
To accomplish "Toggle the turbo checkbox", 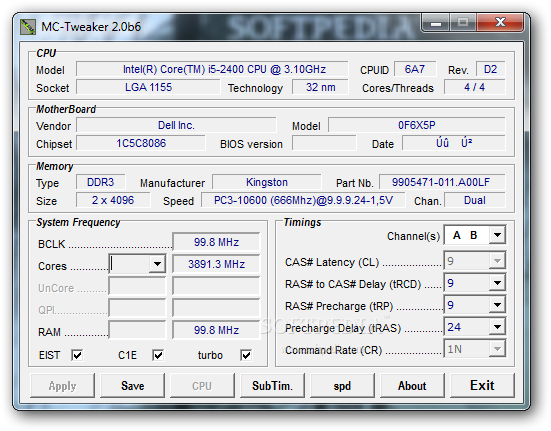I will 246,355.
